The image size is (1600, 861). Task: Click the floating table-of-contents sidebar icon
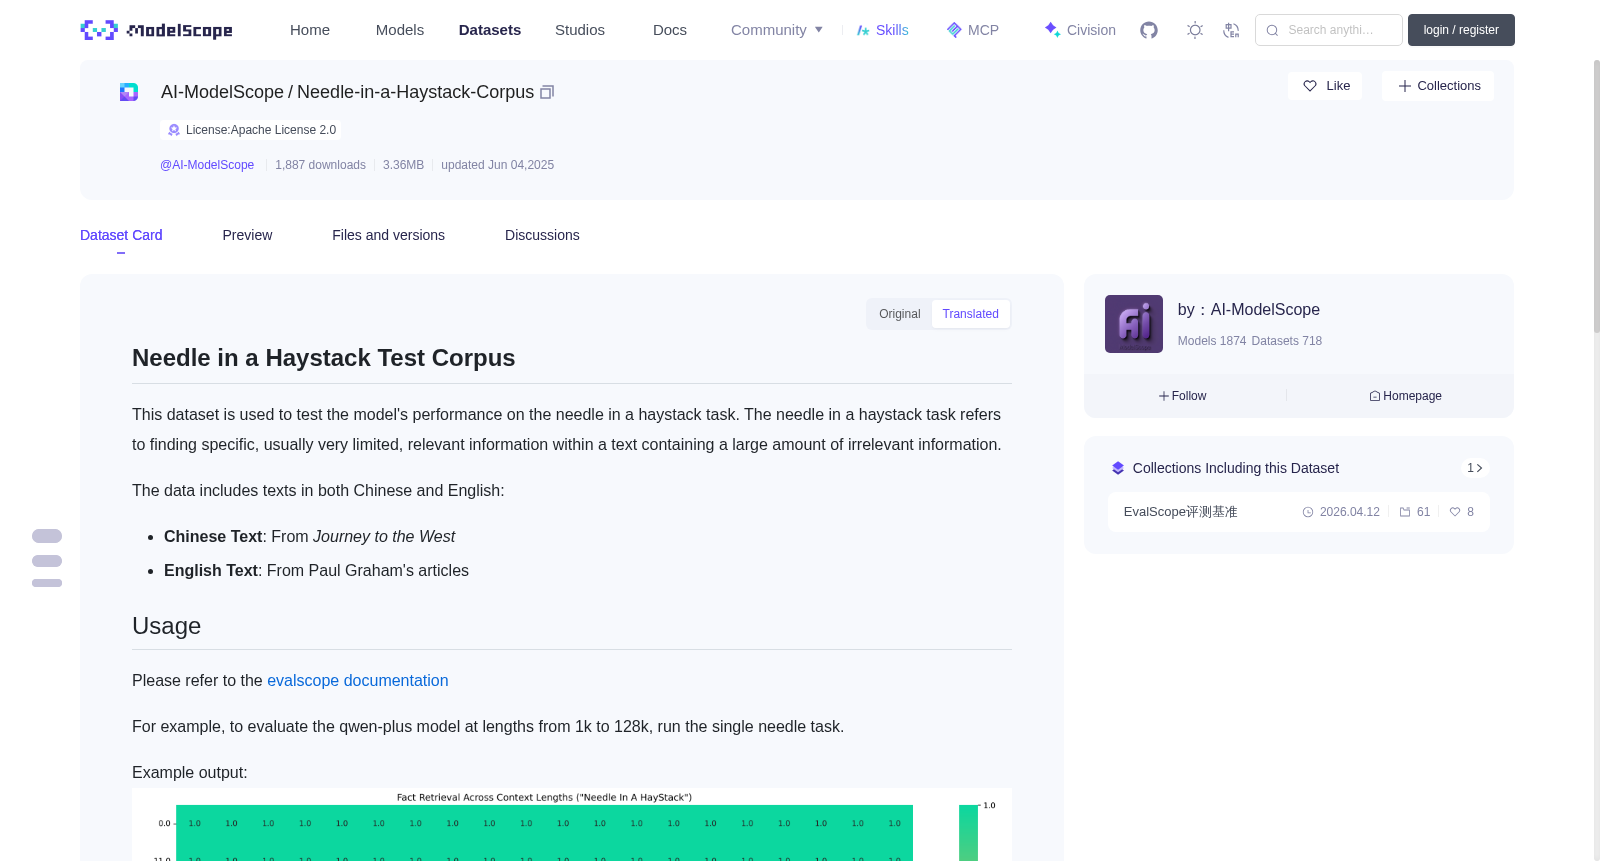pyautogui.click(x=47, y=558)
